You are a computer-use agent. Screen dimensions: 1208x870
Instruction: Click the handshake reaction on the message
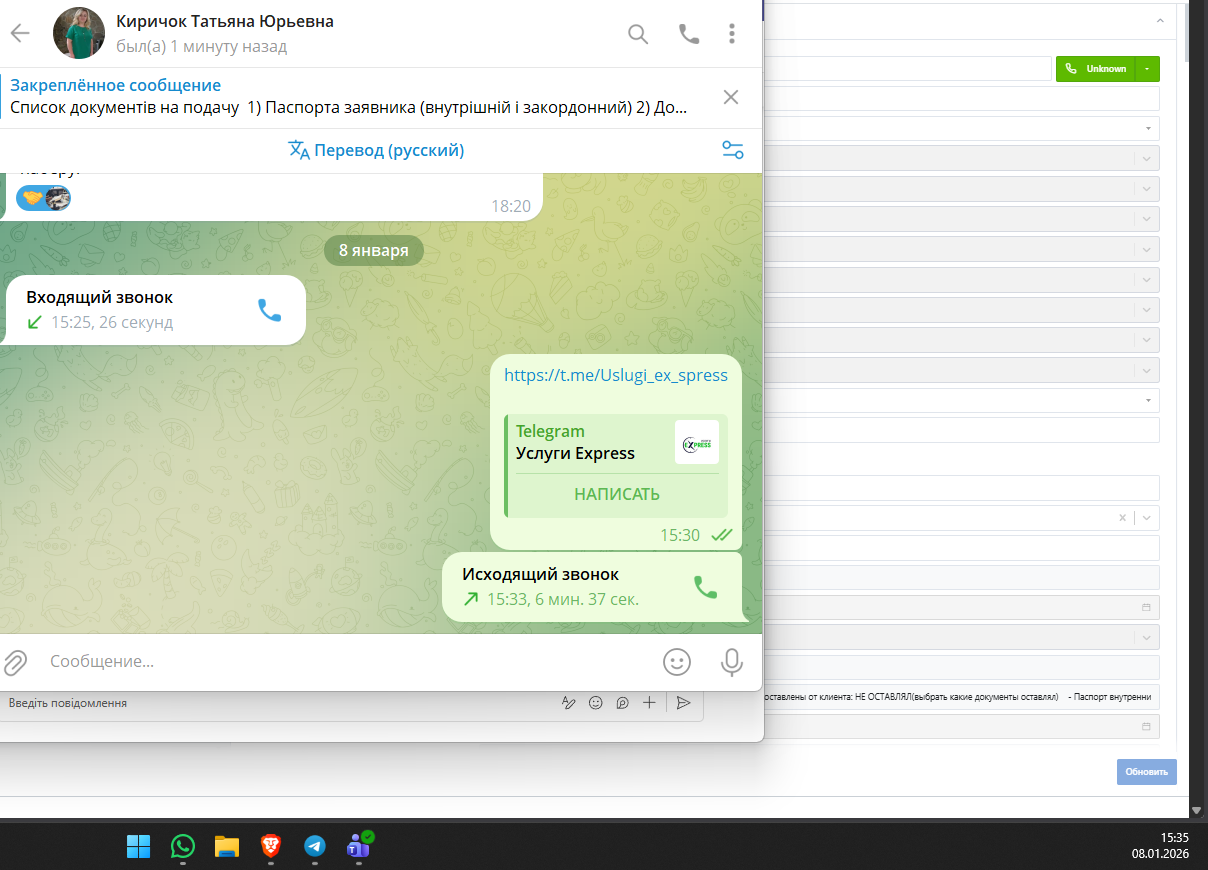coord(33,198)
